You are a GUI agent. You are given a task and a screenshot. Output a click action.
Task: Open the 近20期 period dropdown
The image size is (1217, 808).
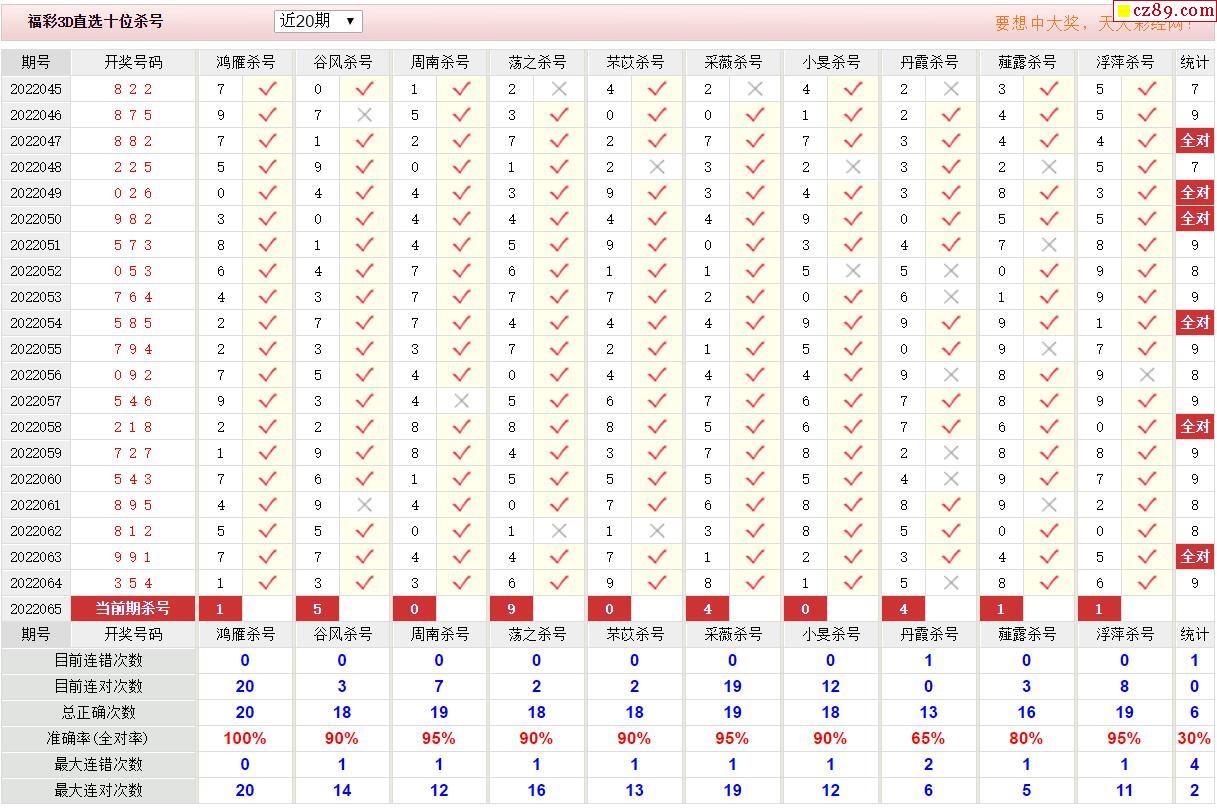pos(318,21)
